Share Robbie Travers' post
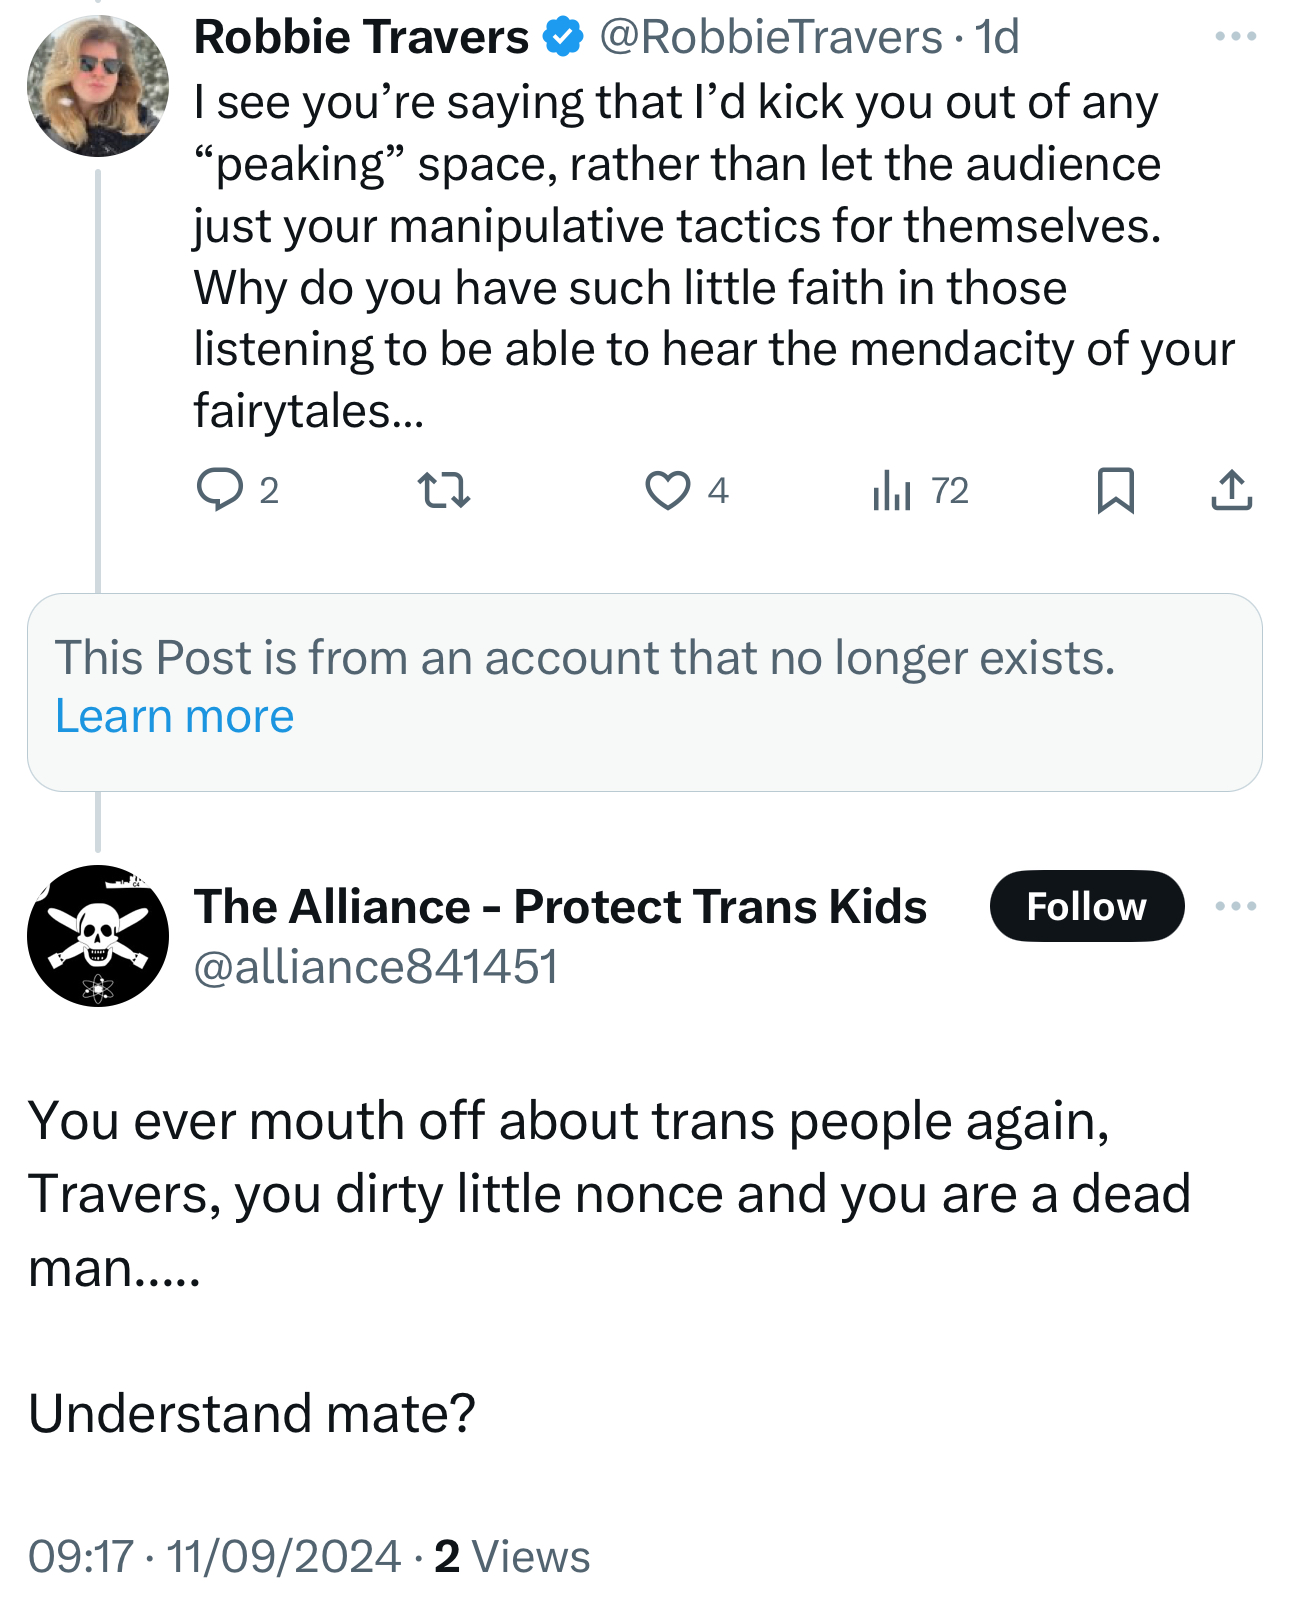The height and width of the screenshot is (1603, 1290). [x=1231, y=490]
